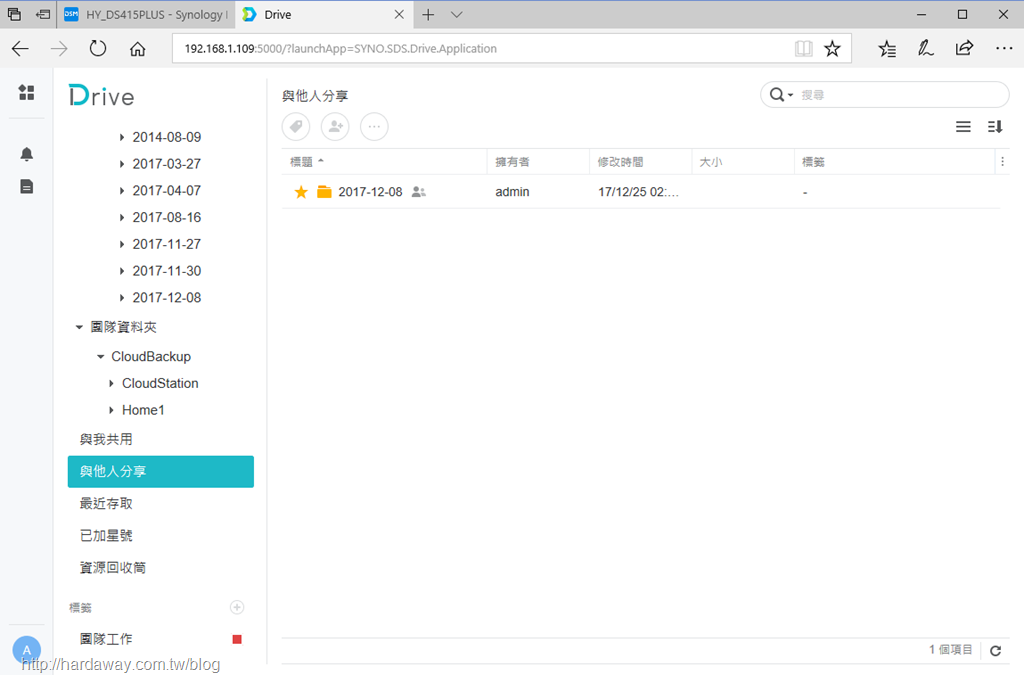Viewport: 1024px width, 675px height.
Task: Reload the page with refresh button
Action: pyautogui.click(x=98, y=48)
